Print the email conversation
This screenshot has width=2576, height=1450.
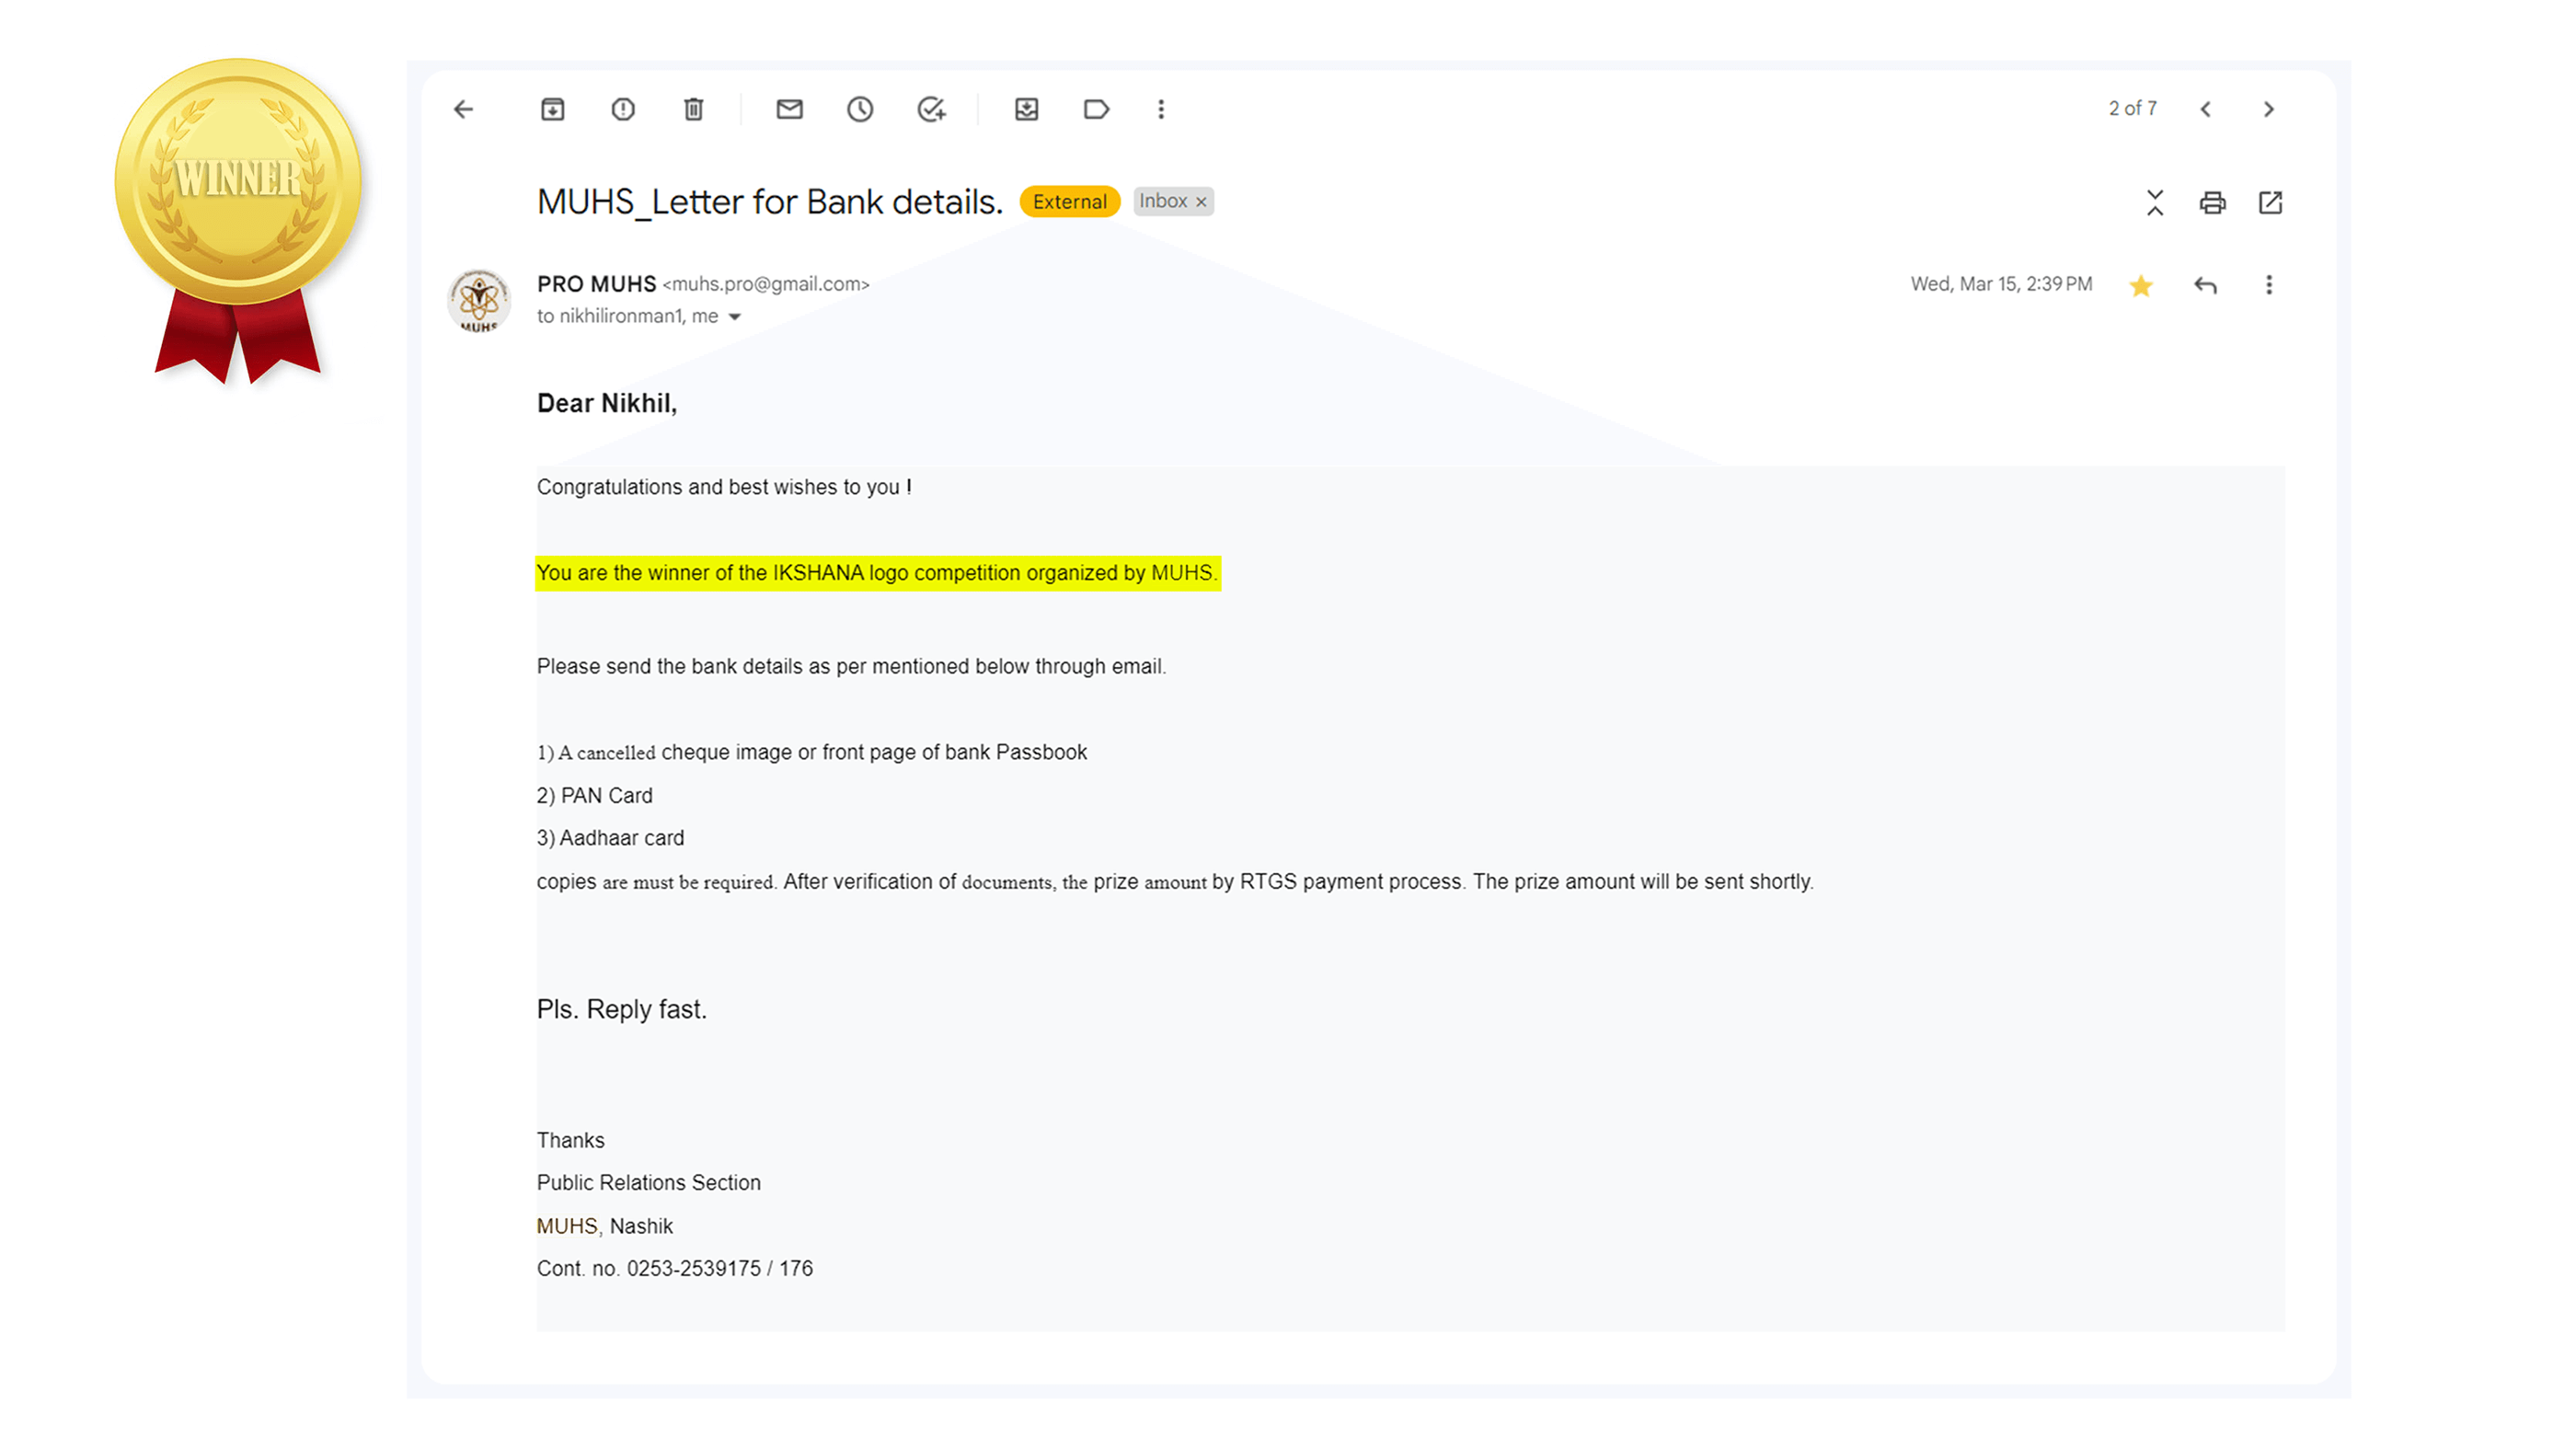pos(2212,203)
